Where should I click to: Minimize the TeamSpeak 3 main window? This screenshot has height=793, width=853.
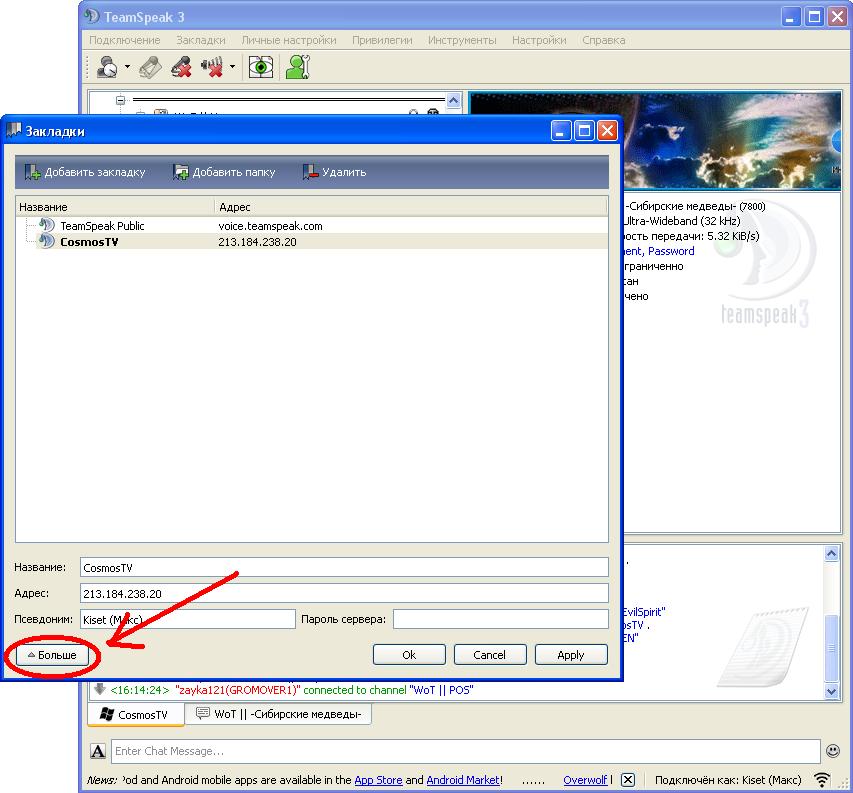pyautogui.click(x=791, y=17)
